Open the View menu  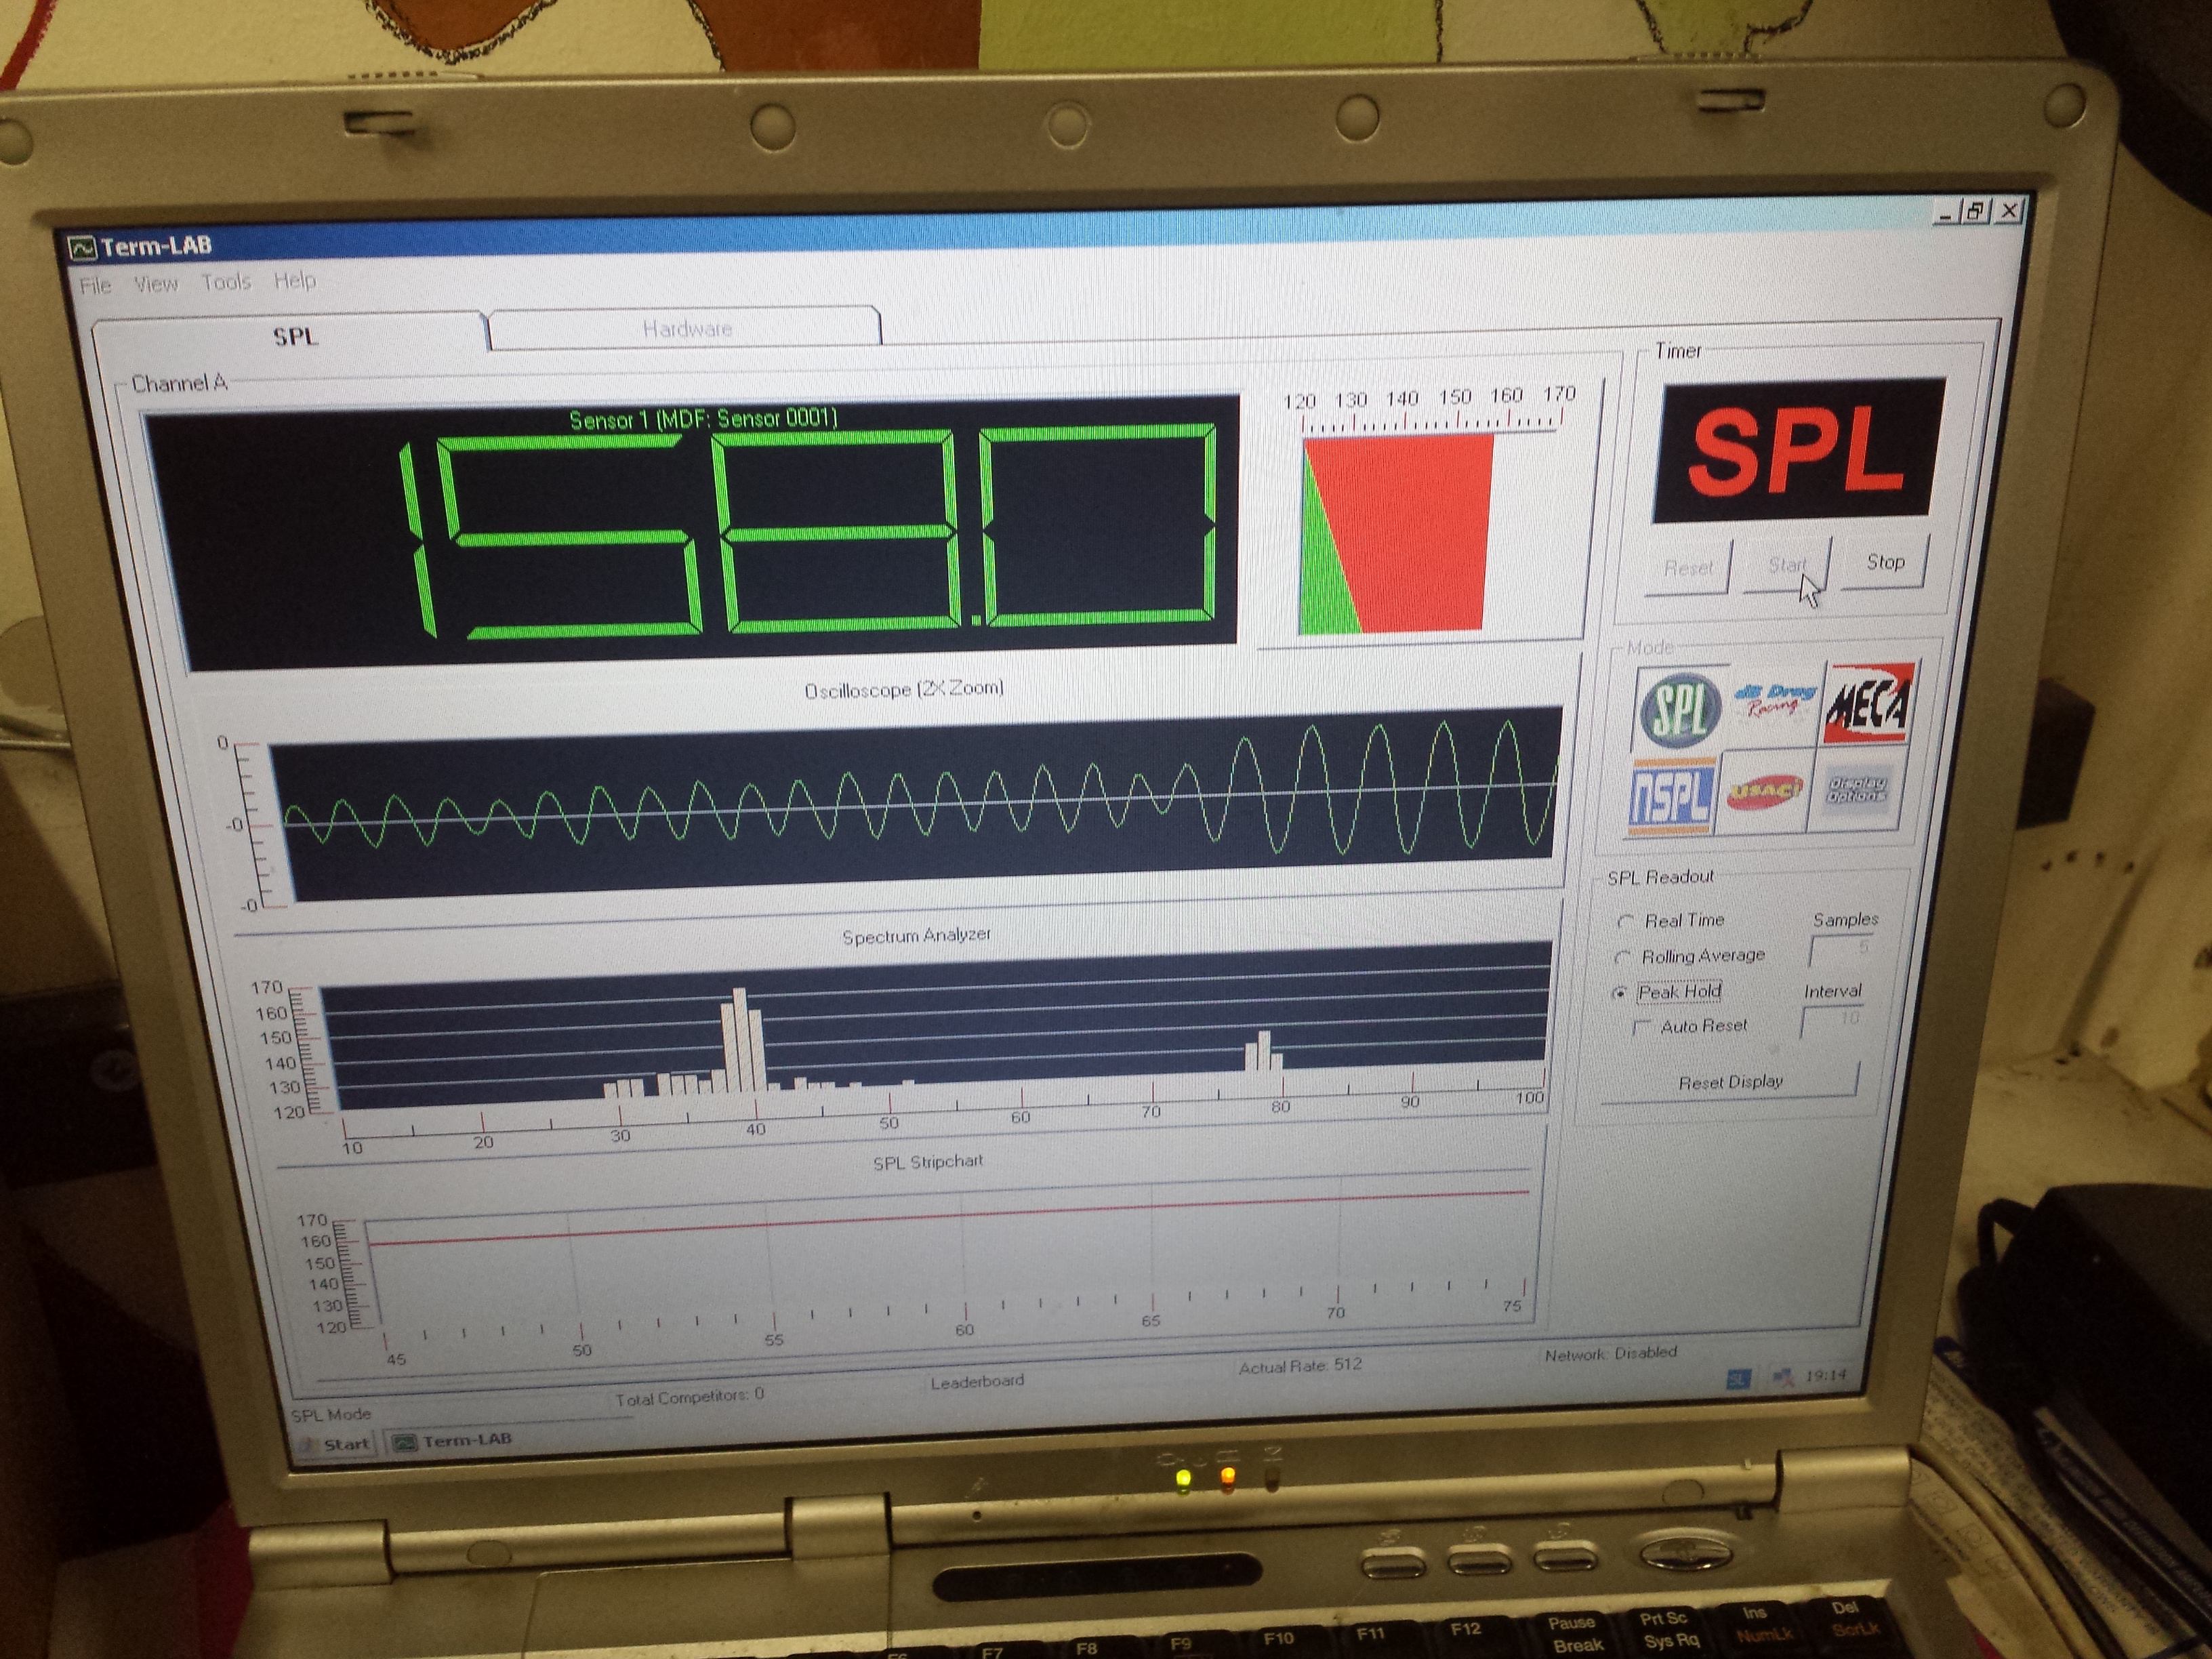(x=156, y=284)
